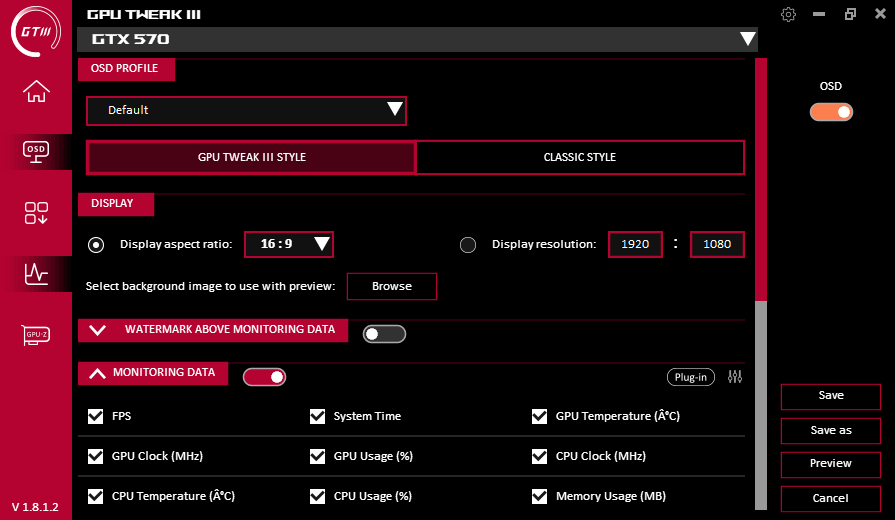
Task: Open the OSD section in sidebar
Action: point(36,151)
